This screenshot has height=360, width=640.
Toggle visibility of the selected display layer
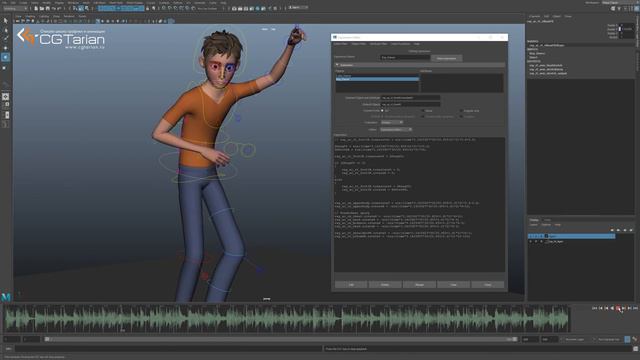pyautogui.click(x=531, y=236)
